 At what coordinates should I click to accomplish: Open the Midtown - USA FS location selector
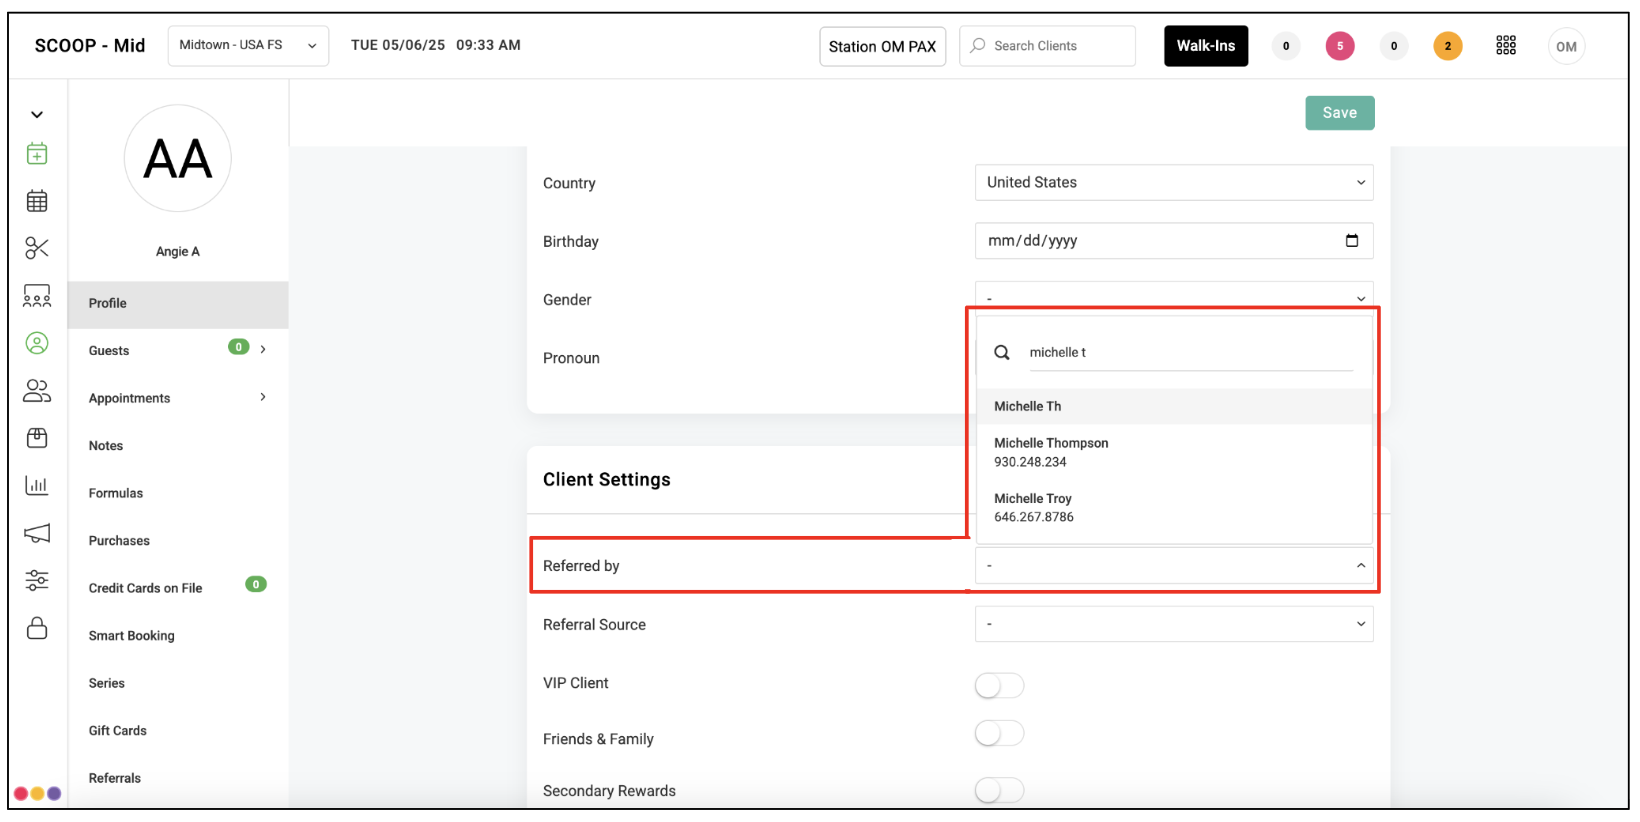(x=248, y=46)
